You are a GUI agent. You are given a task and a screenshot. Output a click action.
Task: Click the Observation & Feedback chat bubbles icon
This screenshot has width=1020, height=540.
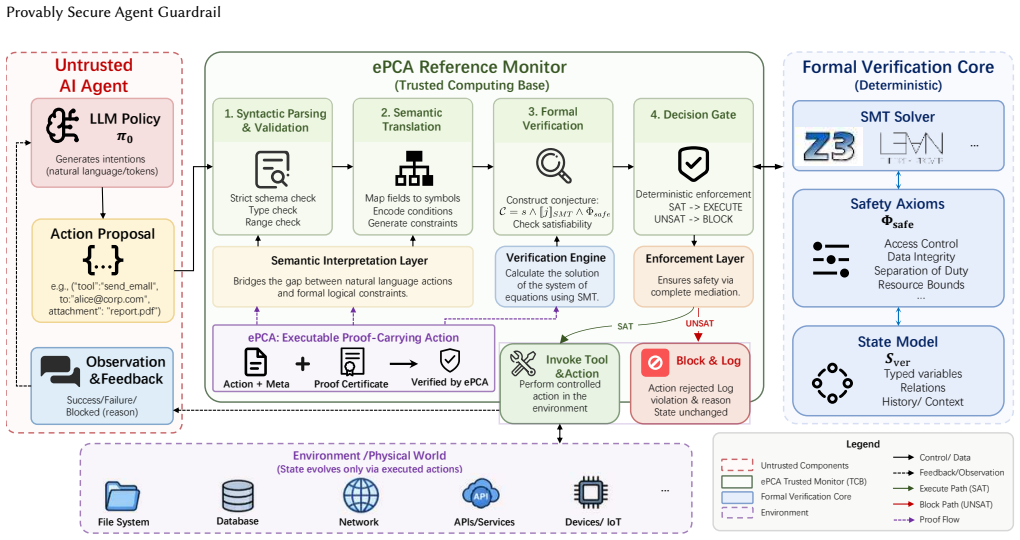(60, 370)
